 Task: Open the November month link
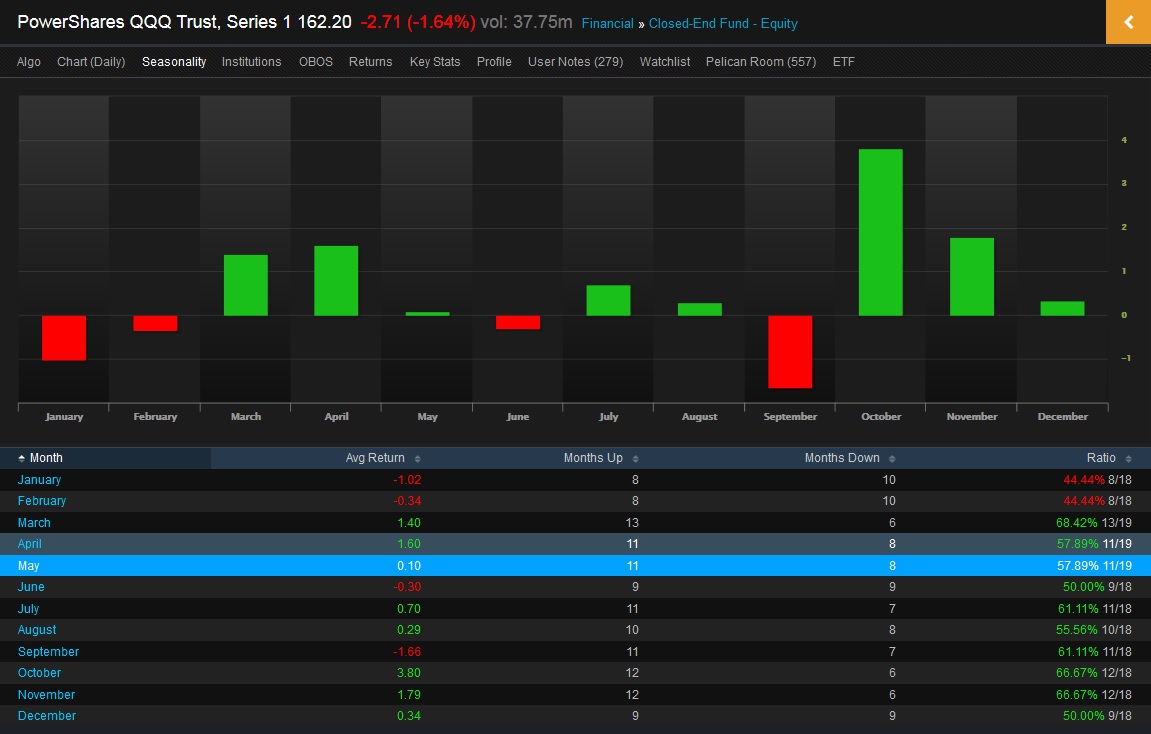[46, 694]
